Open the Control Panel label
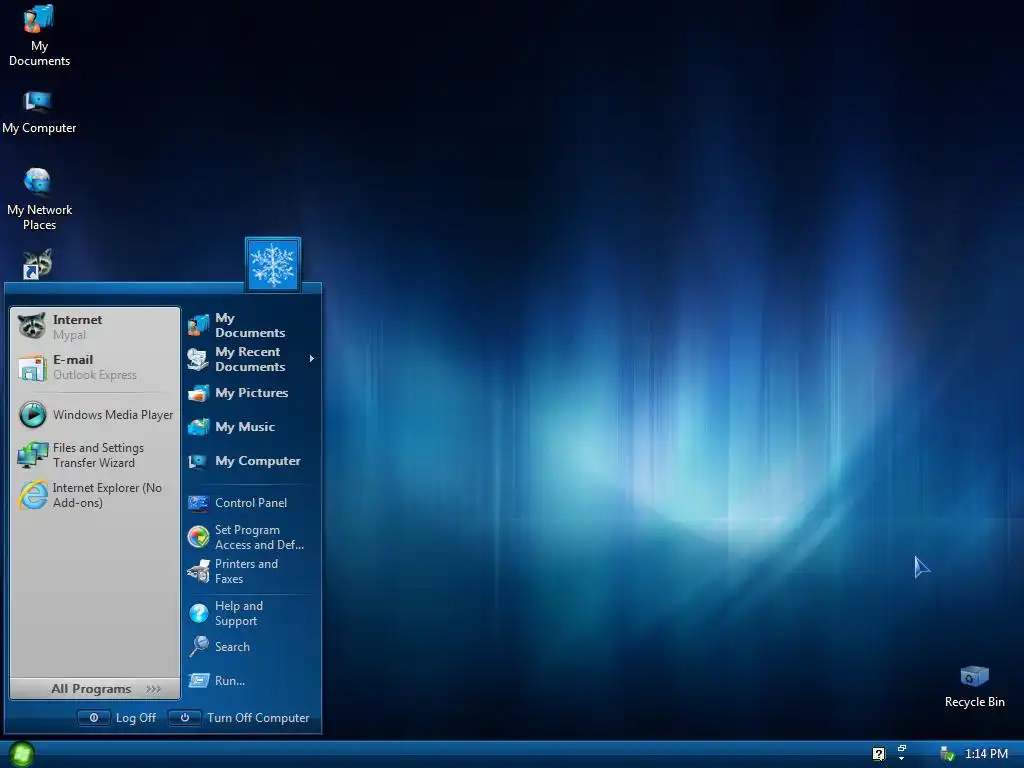 (251, 503)
